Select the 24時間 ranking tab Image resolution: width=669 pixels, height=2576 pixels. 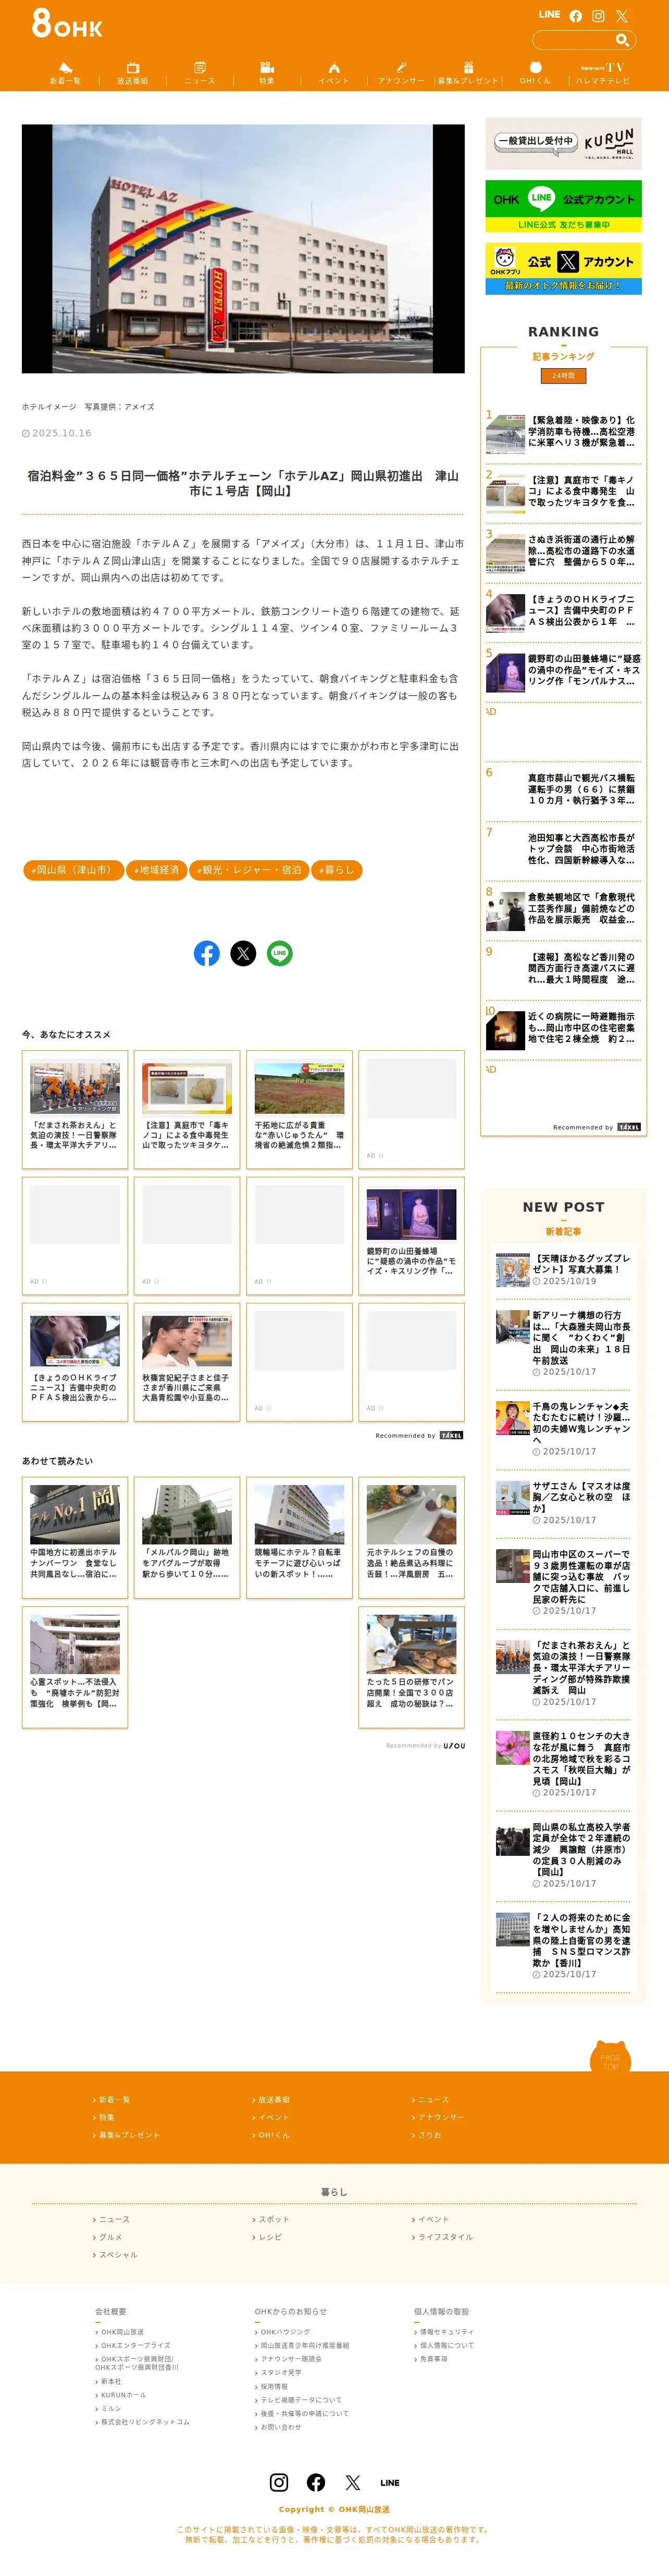tap(563, 376)
